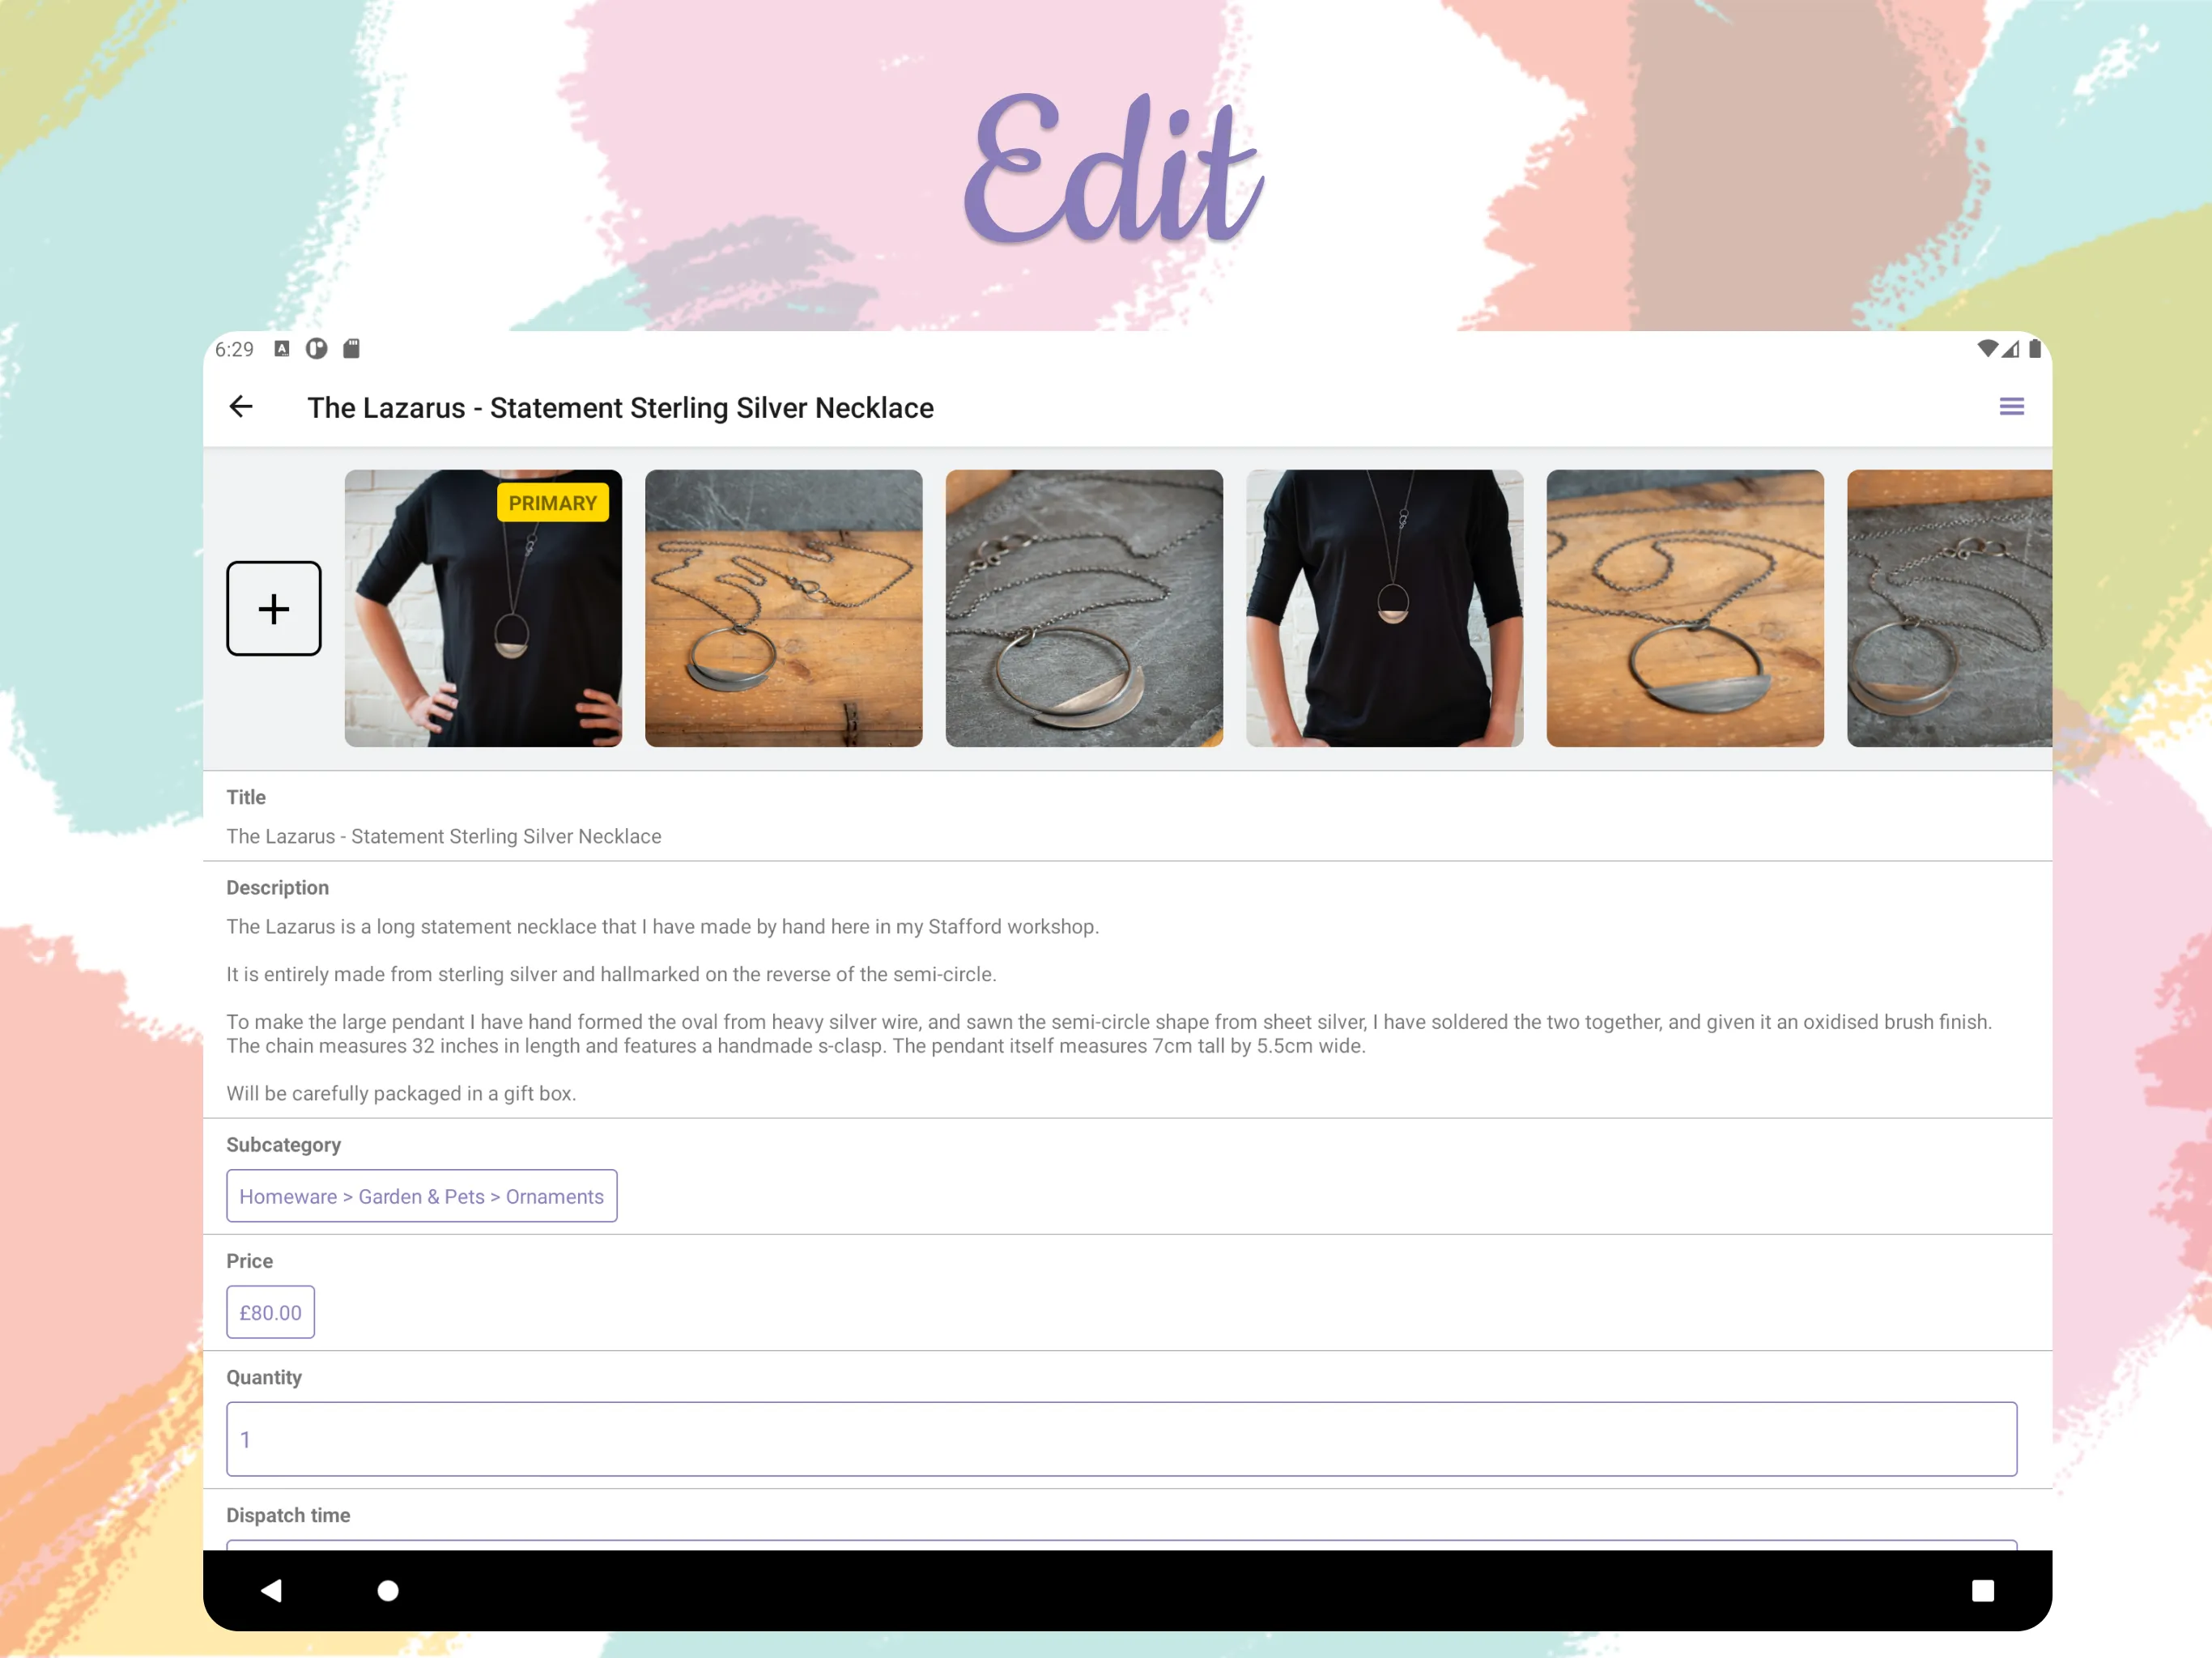Image resolution: width=2212 pixels, height=1658 pixels.
Task: Tap the Price label
Action: 249,1261
